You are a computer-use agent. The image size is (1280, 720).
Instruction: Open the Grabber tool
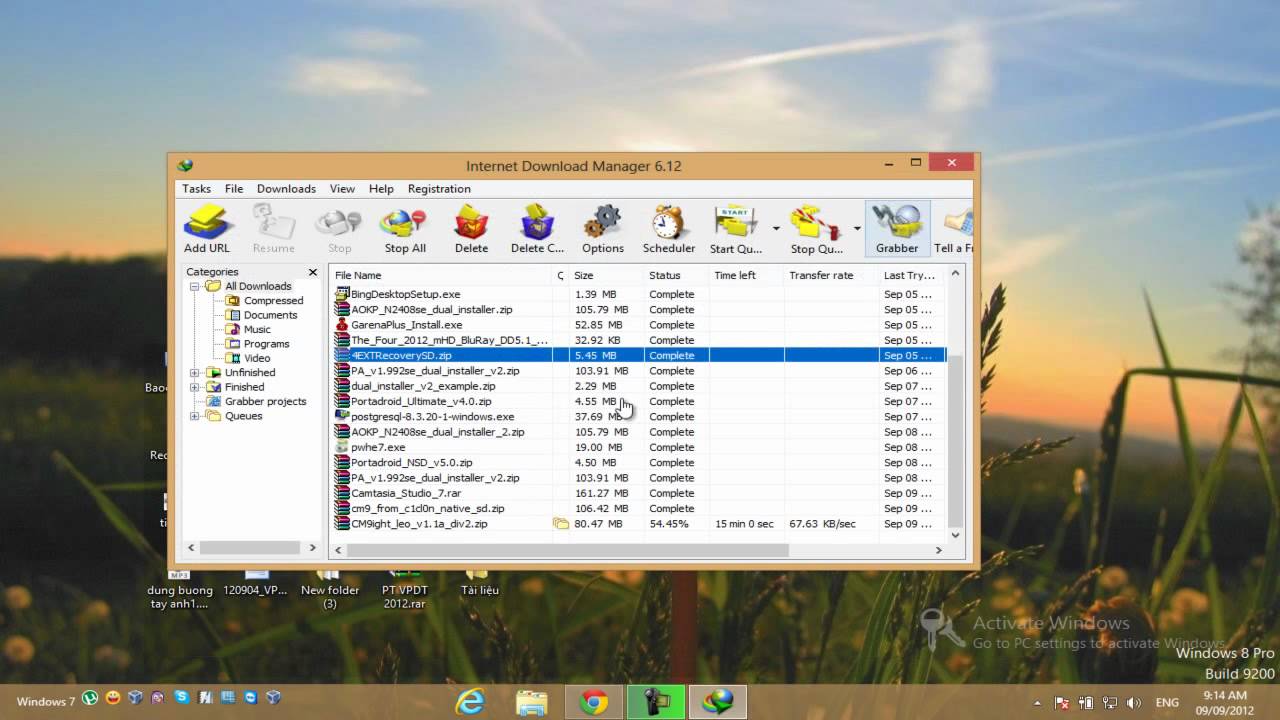pyautogui.click(x=897, y=229)
